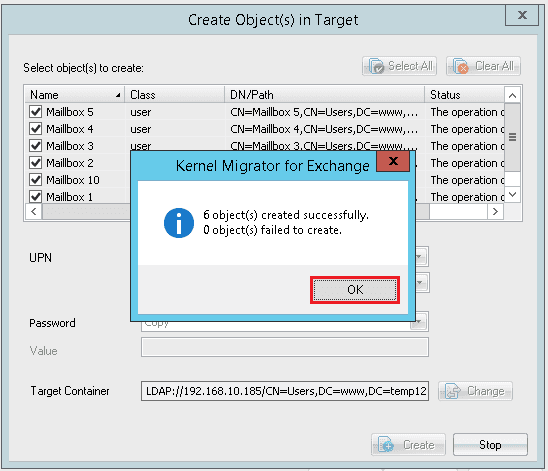The height and width of the screenshot is (471, 548).
Task: Click the list's scroll down arrow
Action: pyautogui.click(x=512, y=194)
